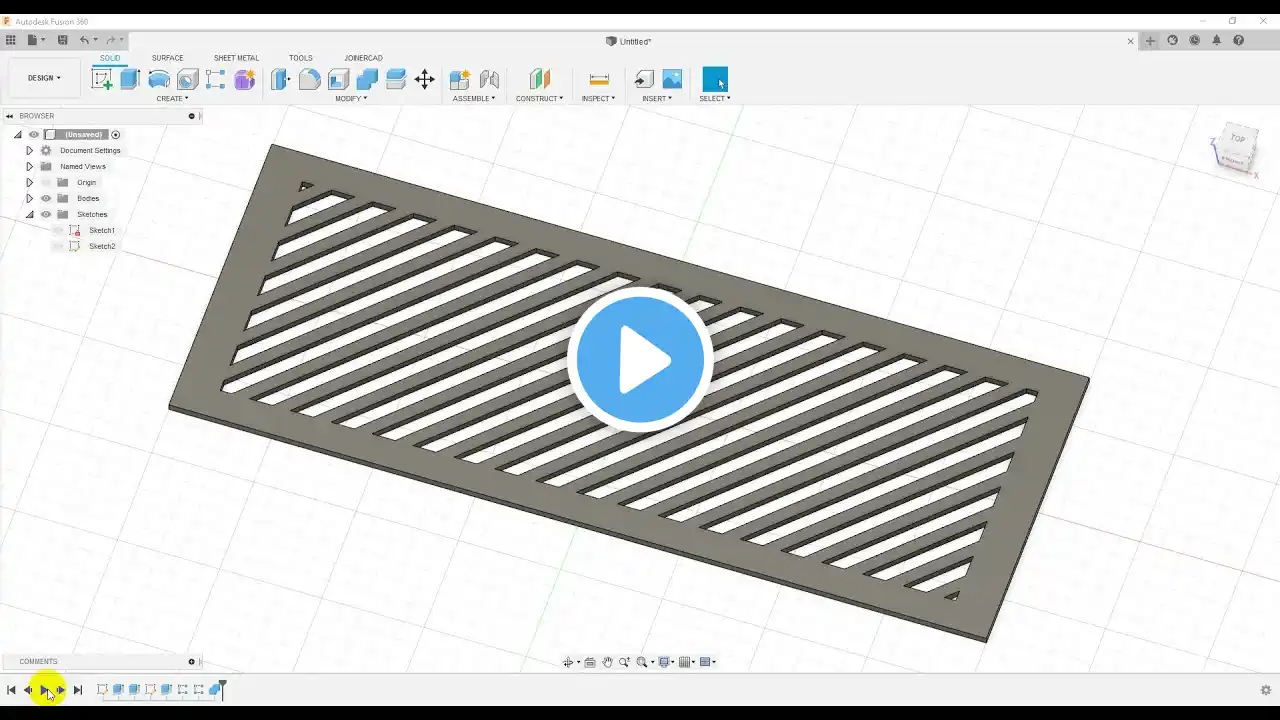Expand the Document Settings tree node
The height and width of the screenshot is (720, 1280).
[29, 150]
